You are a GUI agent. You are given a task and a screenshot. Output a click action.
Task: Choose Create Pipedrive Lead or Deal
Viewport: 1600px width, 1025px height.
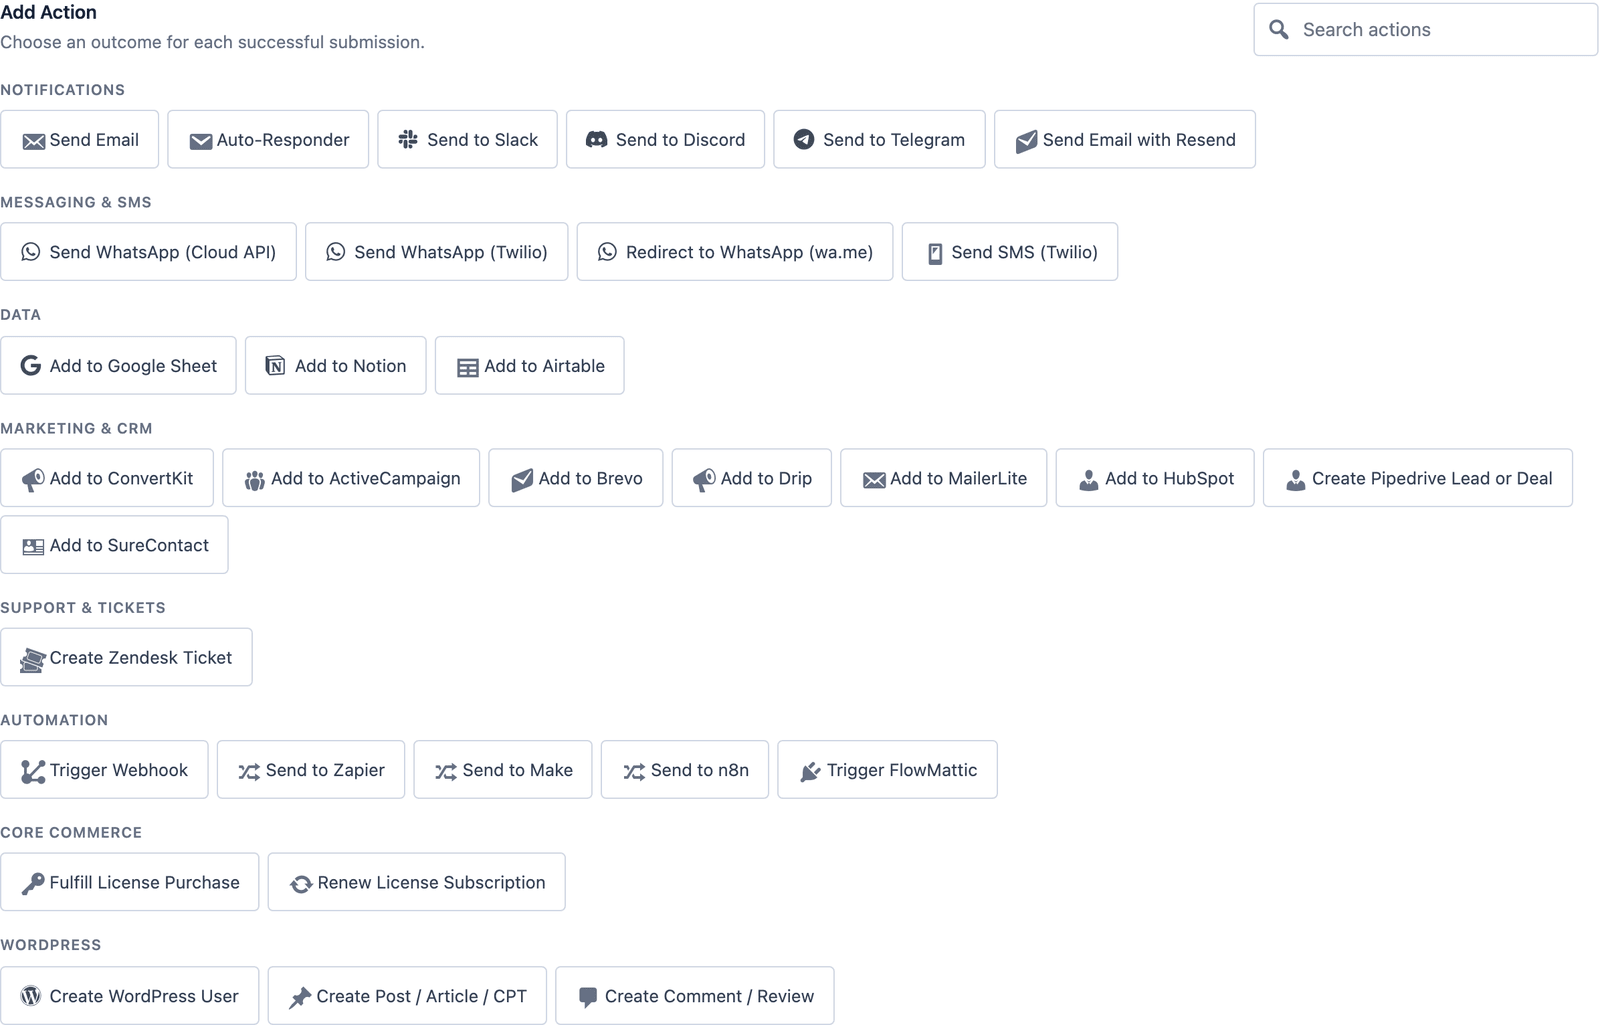[1418, 478]
